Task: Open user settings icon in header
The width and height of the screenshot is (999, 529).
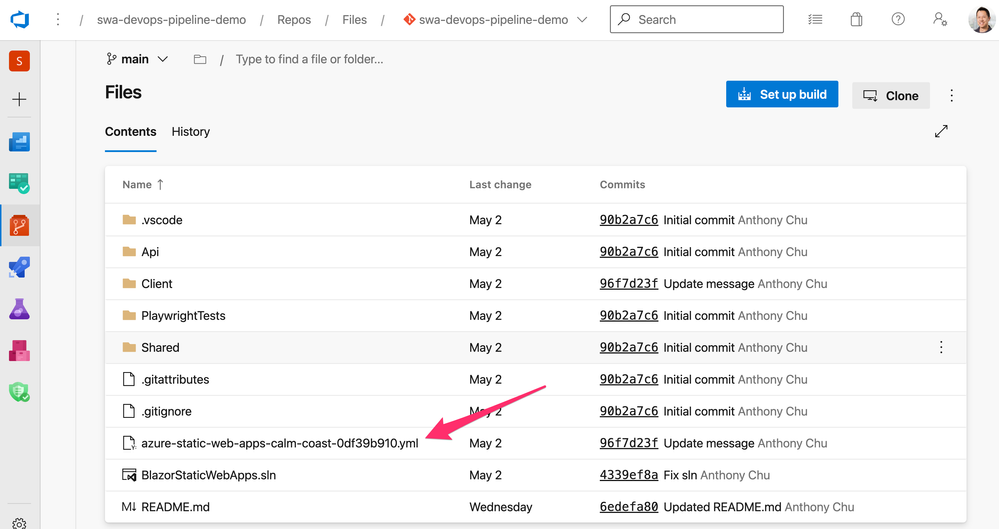Action: click(x=939, y=19)
